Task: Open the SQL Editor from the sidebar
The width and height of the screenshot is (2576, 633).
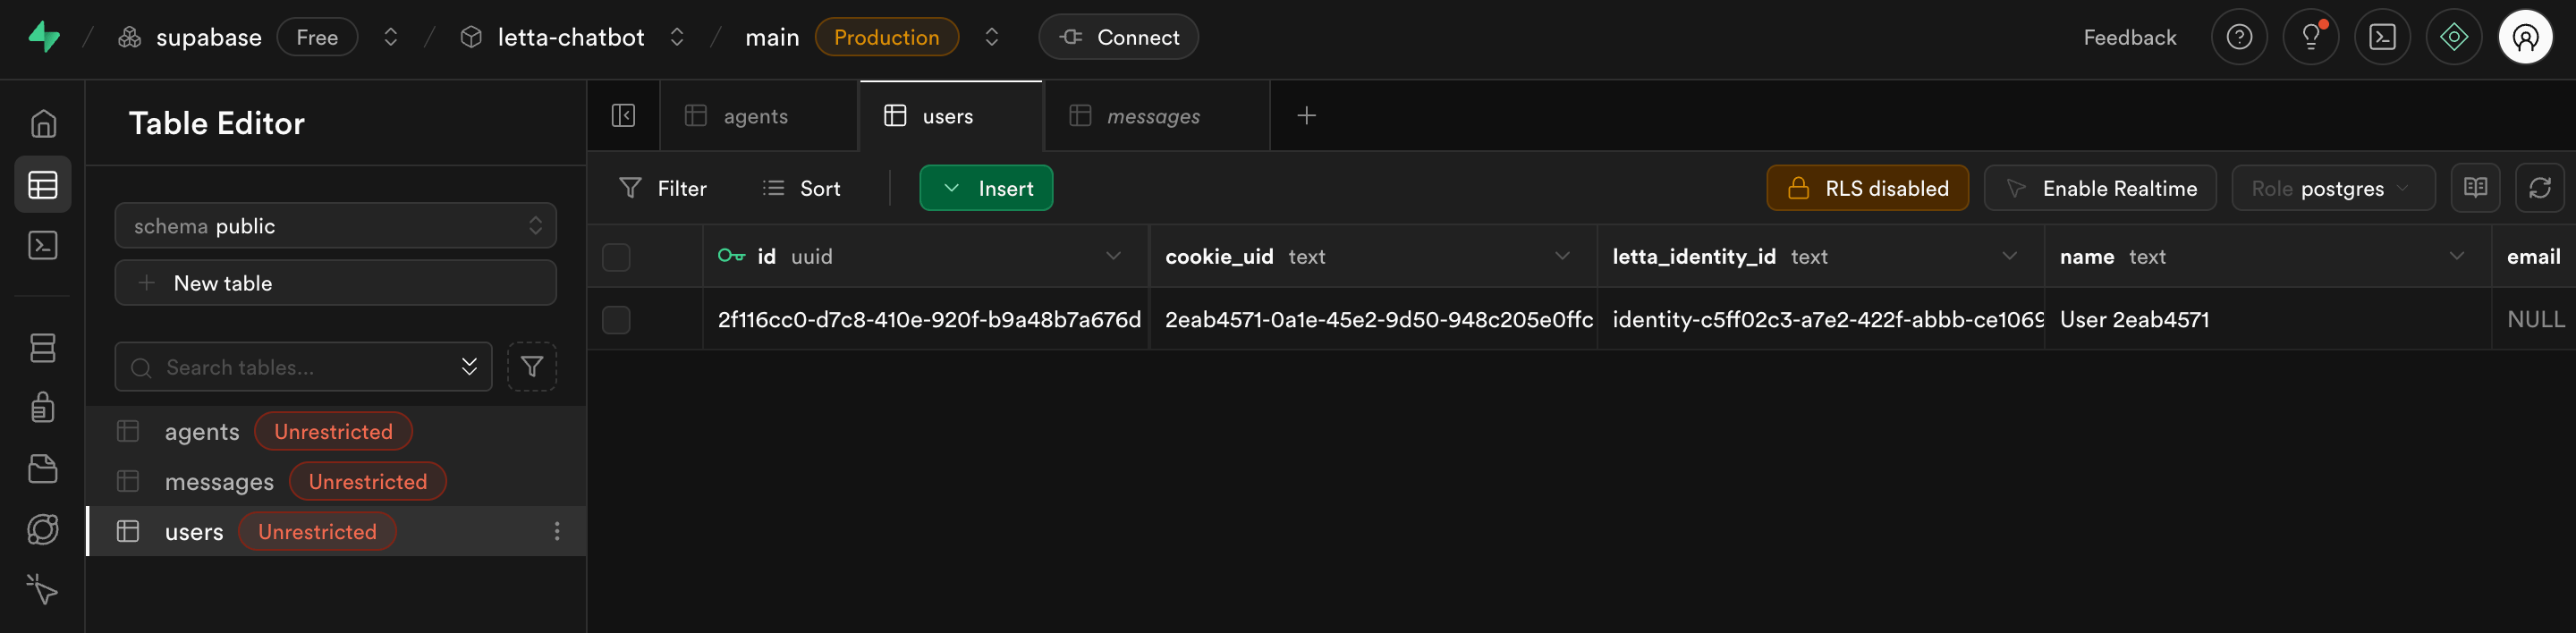Action: tap(44, 245)
